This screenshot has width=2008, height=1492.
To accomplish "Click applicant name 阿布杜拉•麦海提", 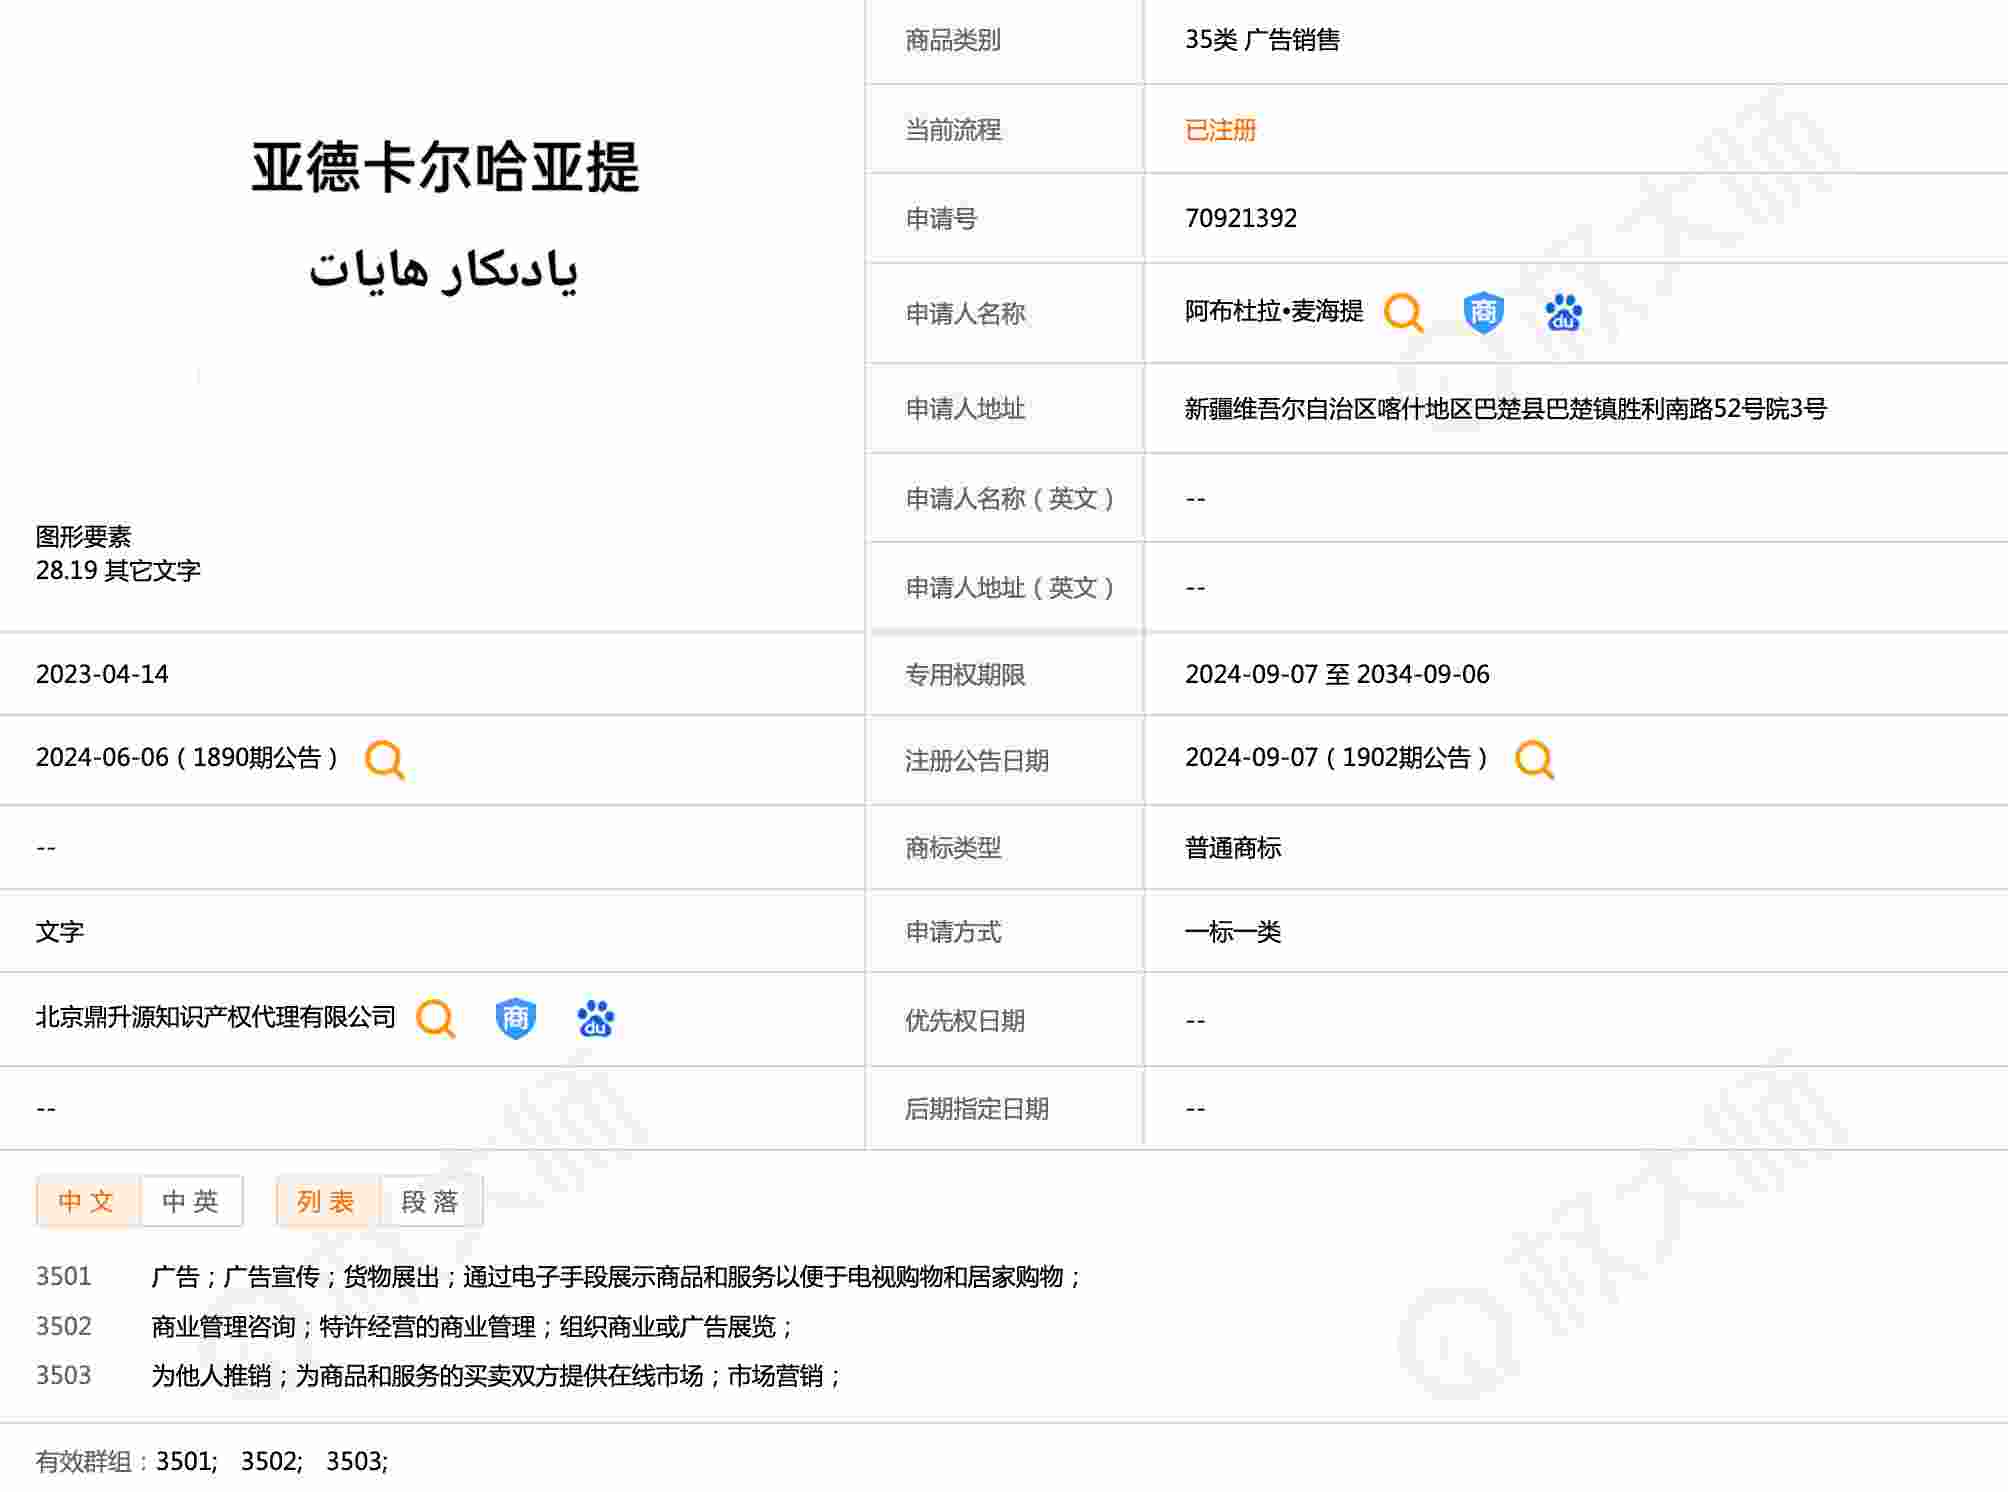I will 1273,312.
